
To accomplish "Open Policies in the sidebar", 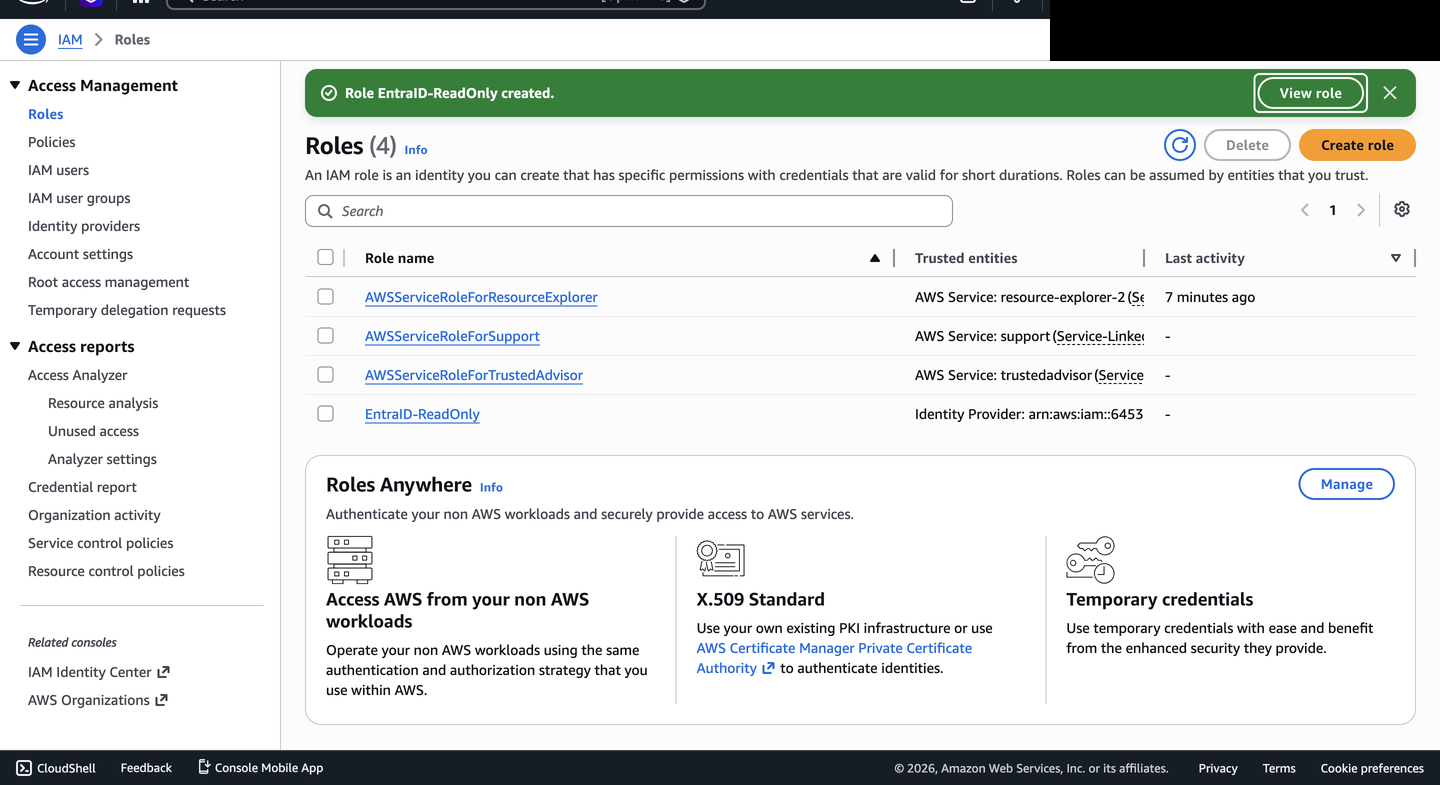I will coord(52,142).
